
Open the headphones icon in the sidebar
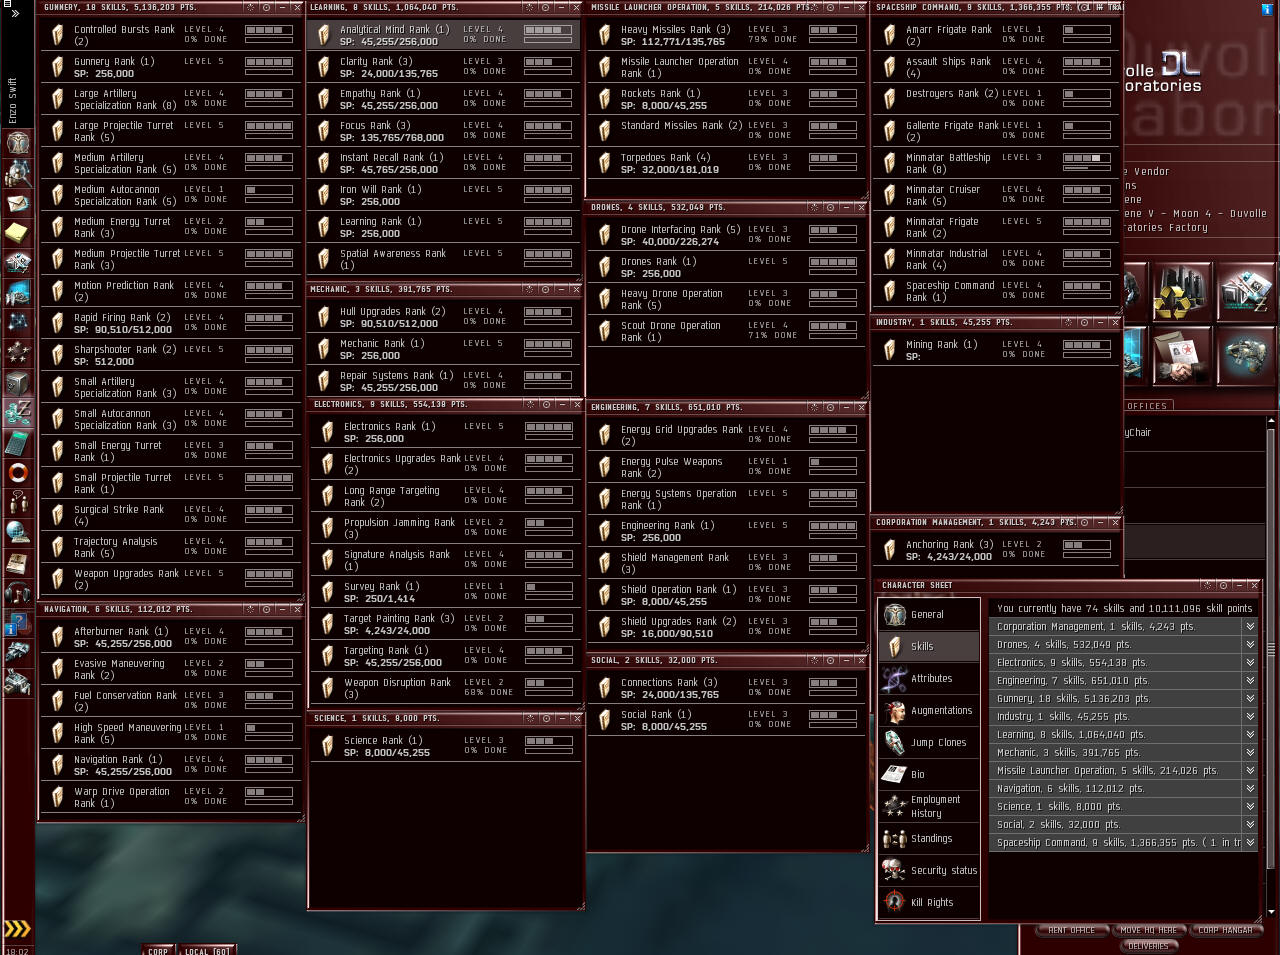click(18, 592)
